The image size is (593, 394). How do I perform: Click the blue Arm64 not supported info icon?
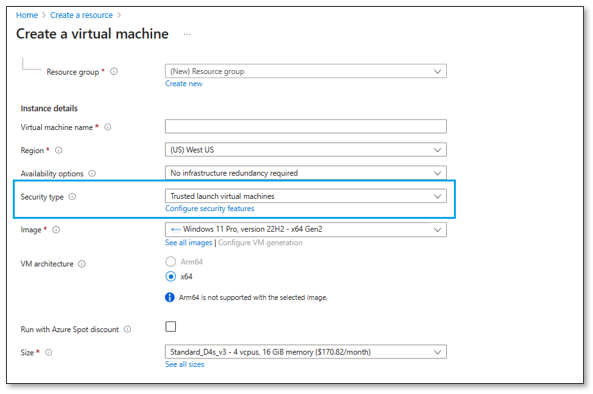170,297
